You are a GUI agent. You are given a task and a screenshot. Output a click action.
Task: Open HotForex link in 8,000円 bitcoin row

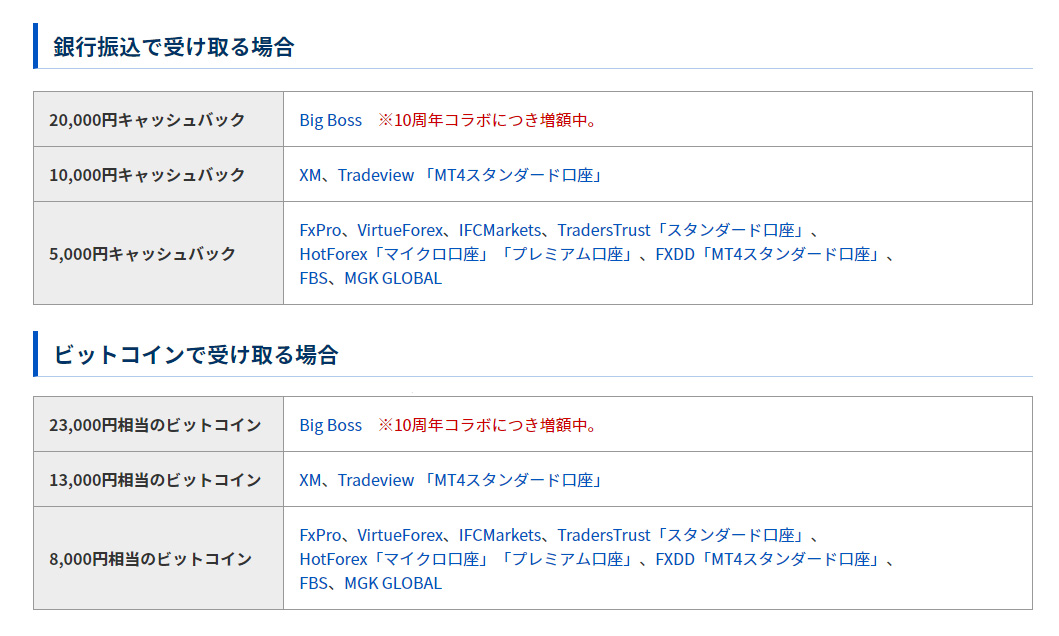336,559
